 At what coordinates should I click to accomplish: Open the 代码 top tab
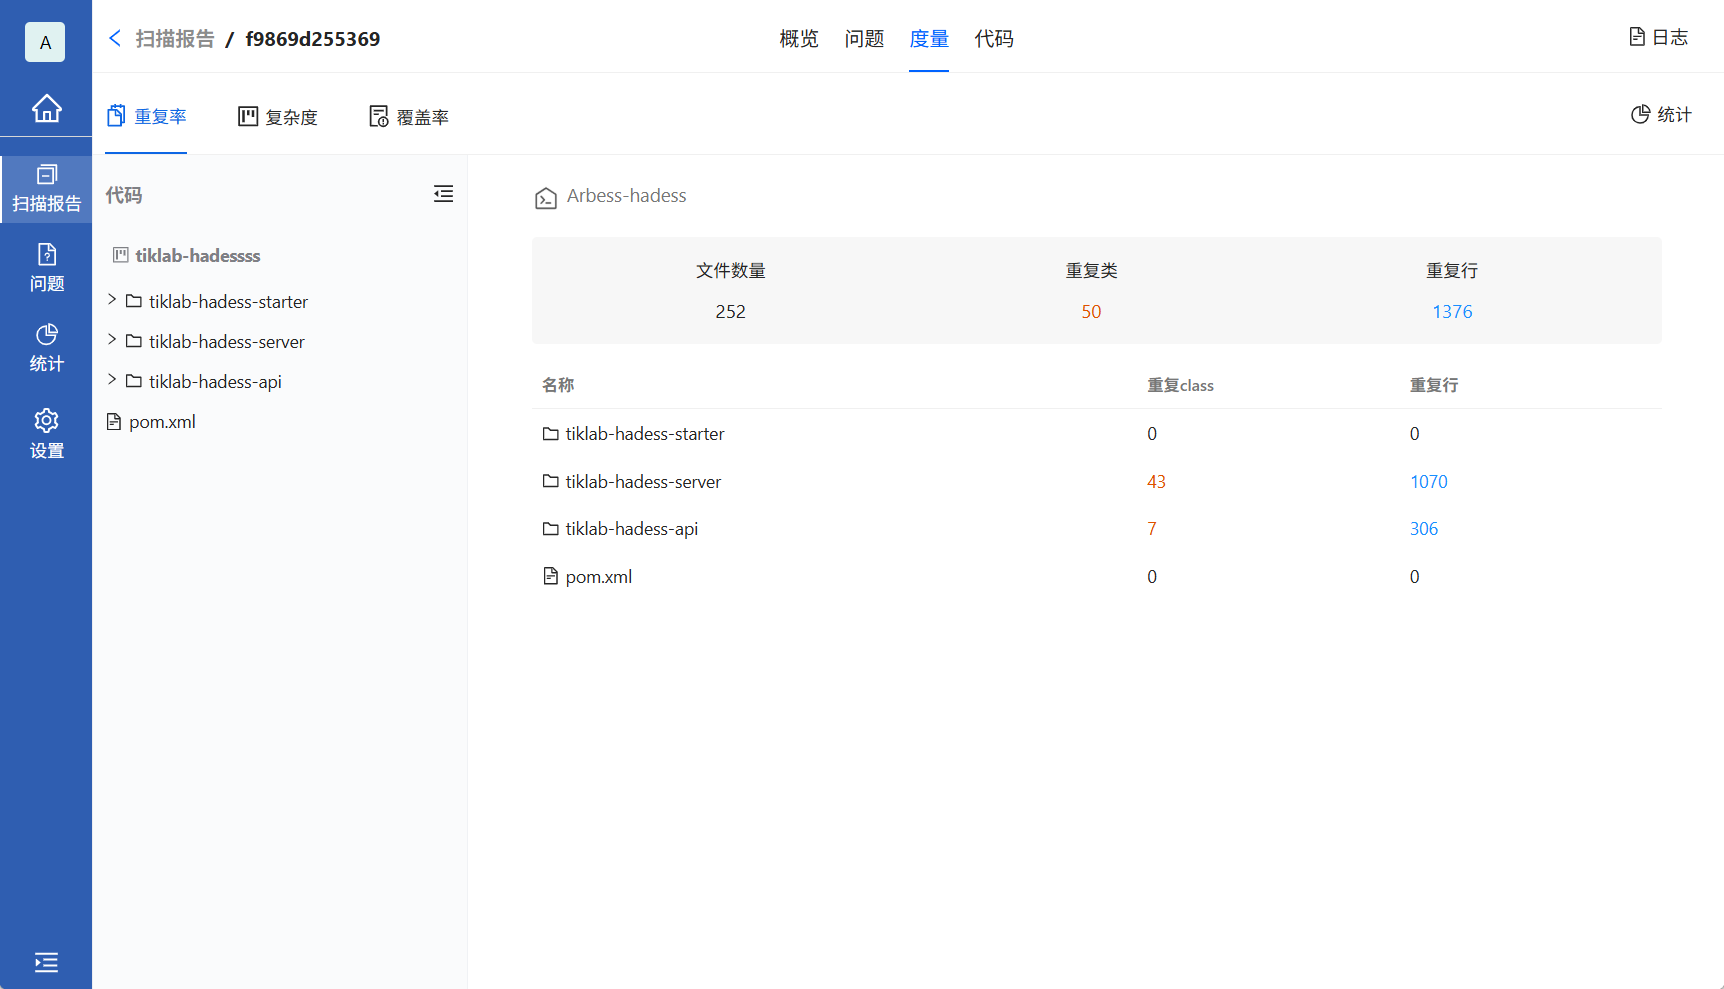(994, 38)
